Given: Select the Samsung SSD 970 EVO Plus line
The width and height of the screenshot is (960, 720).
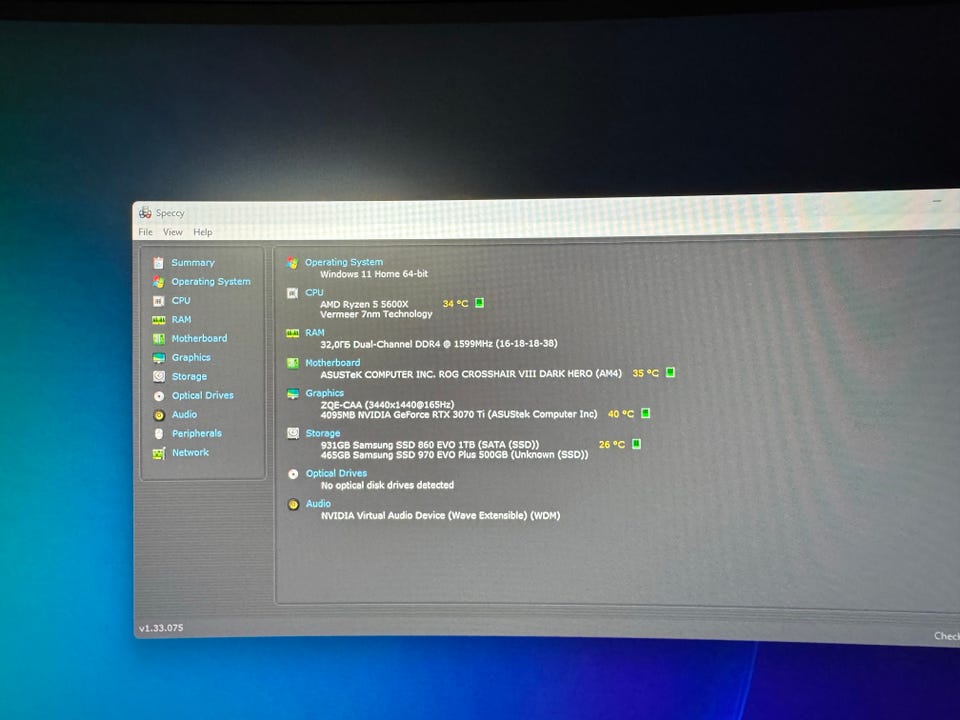Looking at the screenshot, I should tap(454, 455).
